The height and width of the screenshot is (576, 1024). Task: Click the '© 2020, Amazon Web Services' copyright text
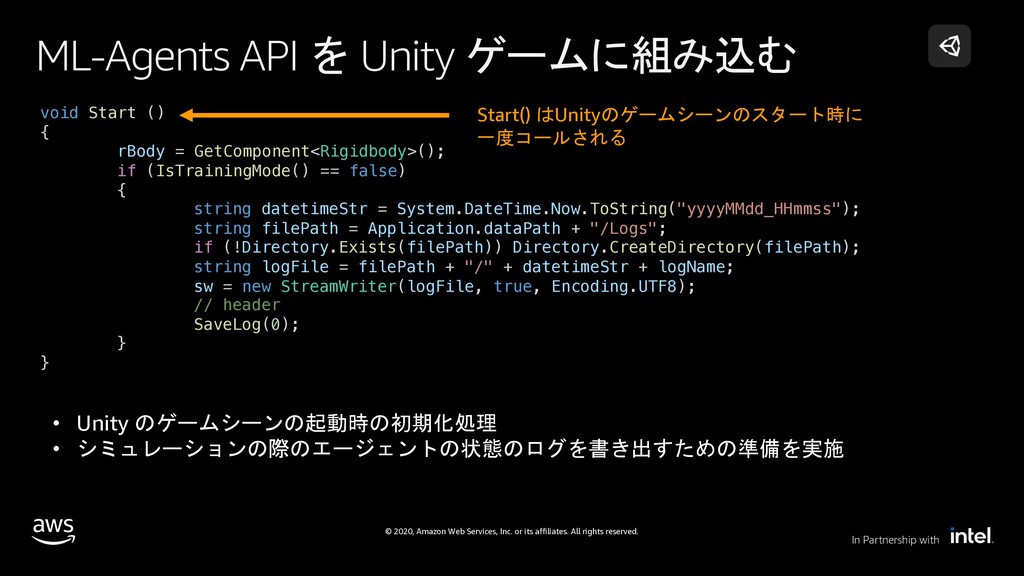click(511, 532)
